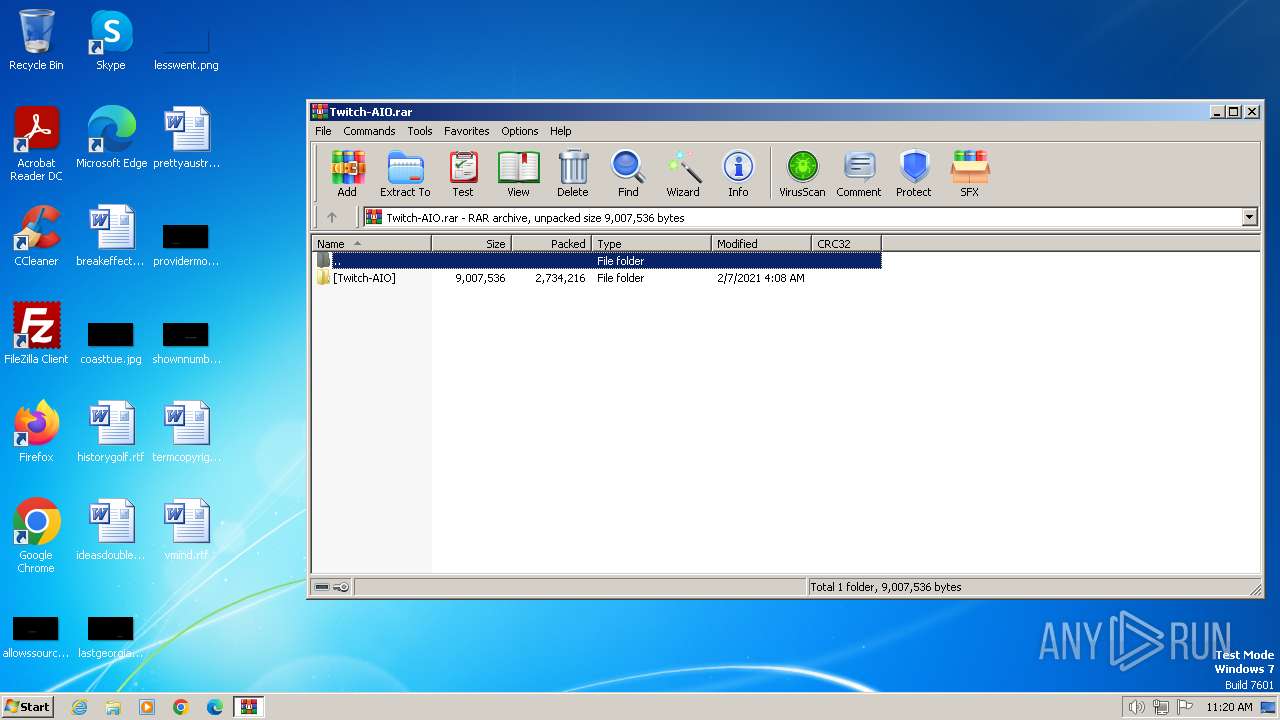Select the Skype desktop shortcut
The width and height of the screenshot is (1280, 720).
(111, 40)
